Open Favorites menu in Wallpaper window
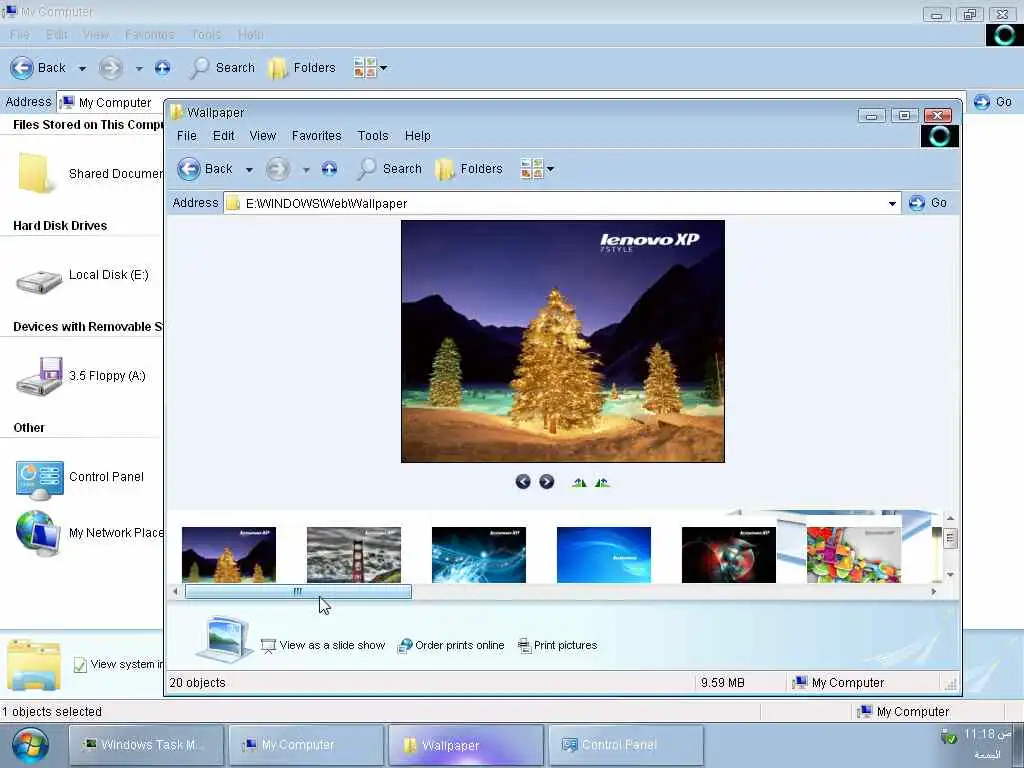 tap(317, 136)
